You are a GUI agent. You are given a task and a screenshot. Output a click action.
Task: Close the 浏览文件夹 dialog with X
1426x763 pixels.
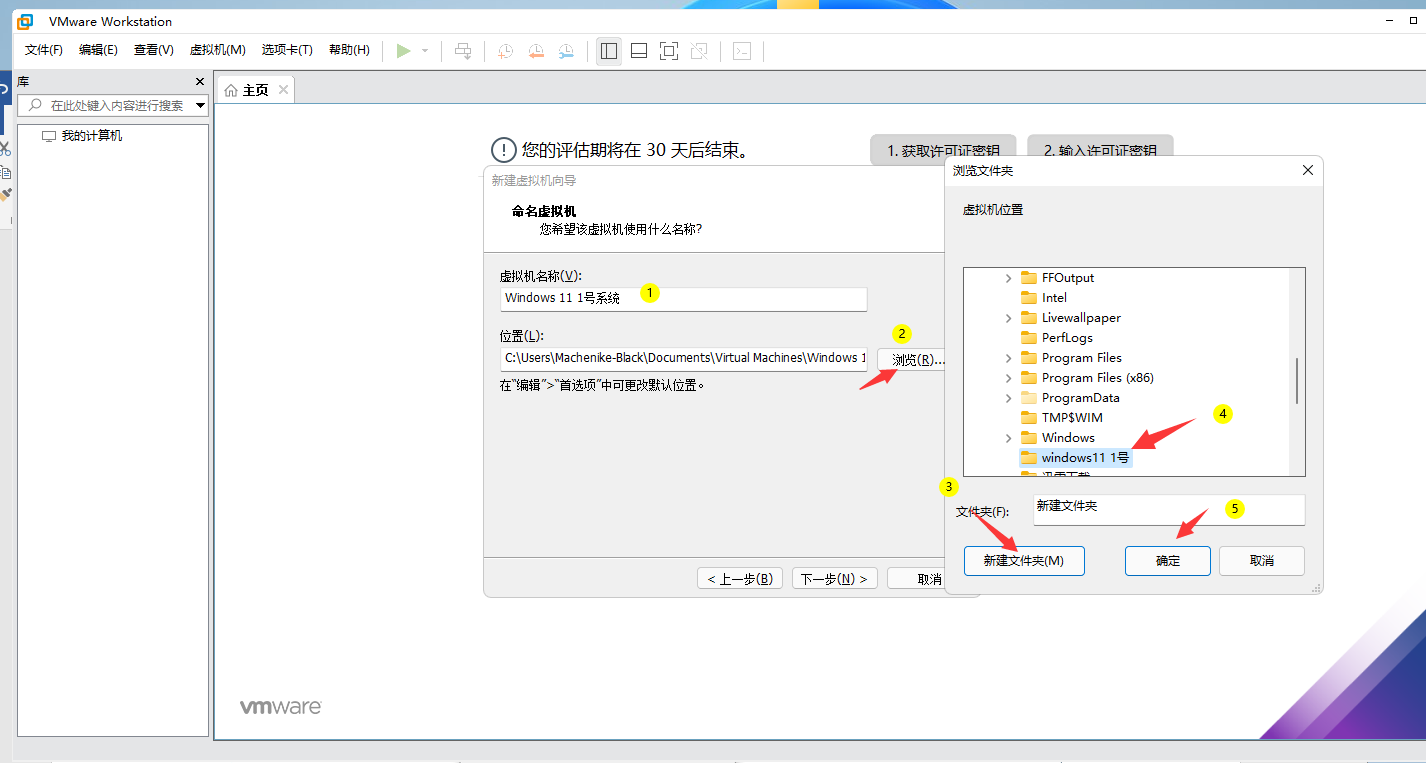pos(1307,171)
